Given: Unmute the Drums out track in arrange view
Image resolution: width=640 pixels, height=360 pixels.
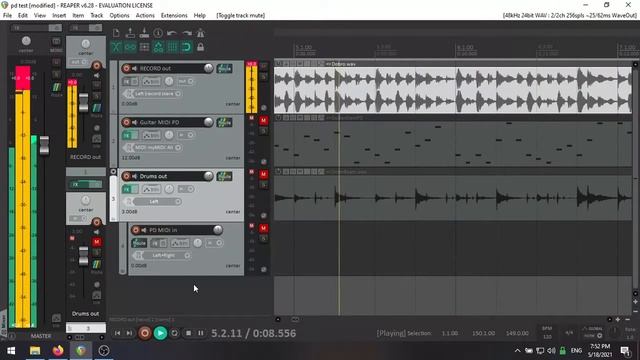Looking at the screenshot, I should [x=264, y=174].
